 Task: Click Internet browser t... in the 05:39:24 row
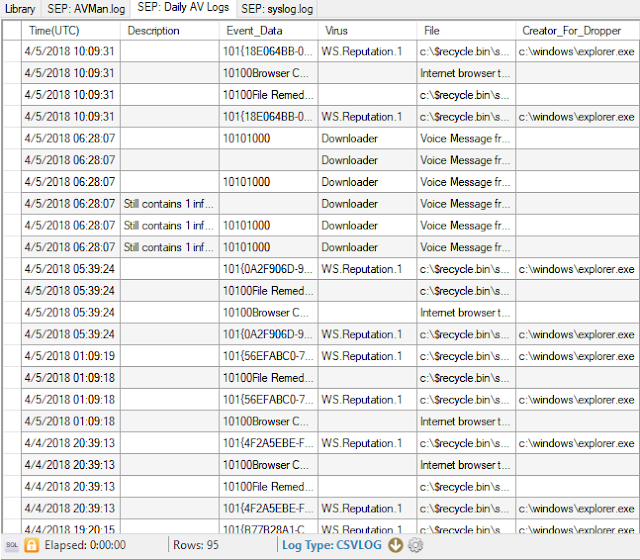coord(466,312)
